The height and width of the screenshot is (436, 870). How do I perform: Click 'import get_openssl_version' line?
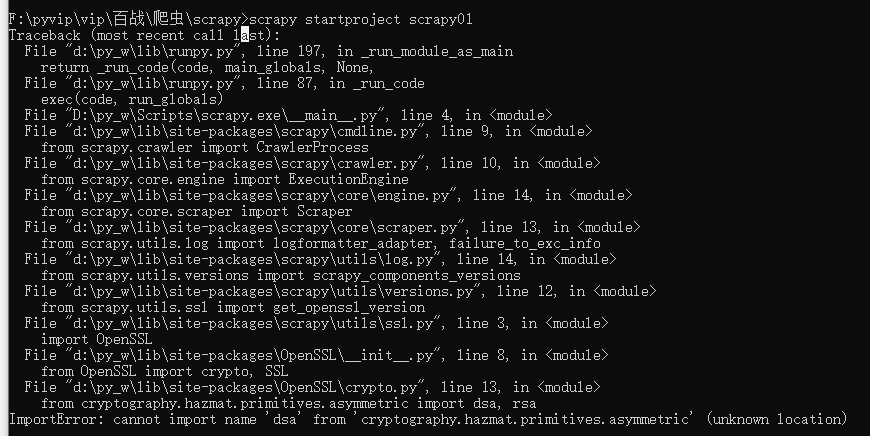click(233, 307)
